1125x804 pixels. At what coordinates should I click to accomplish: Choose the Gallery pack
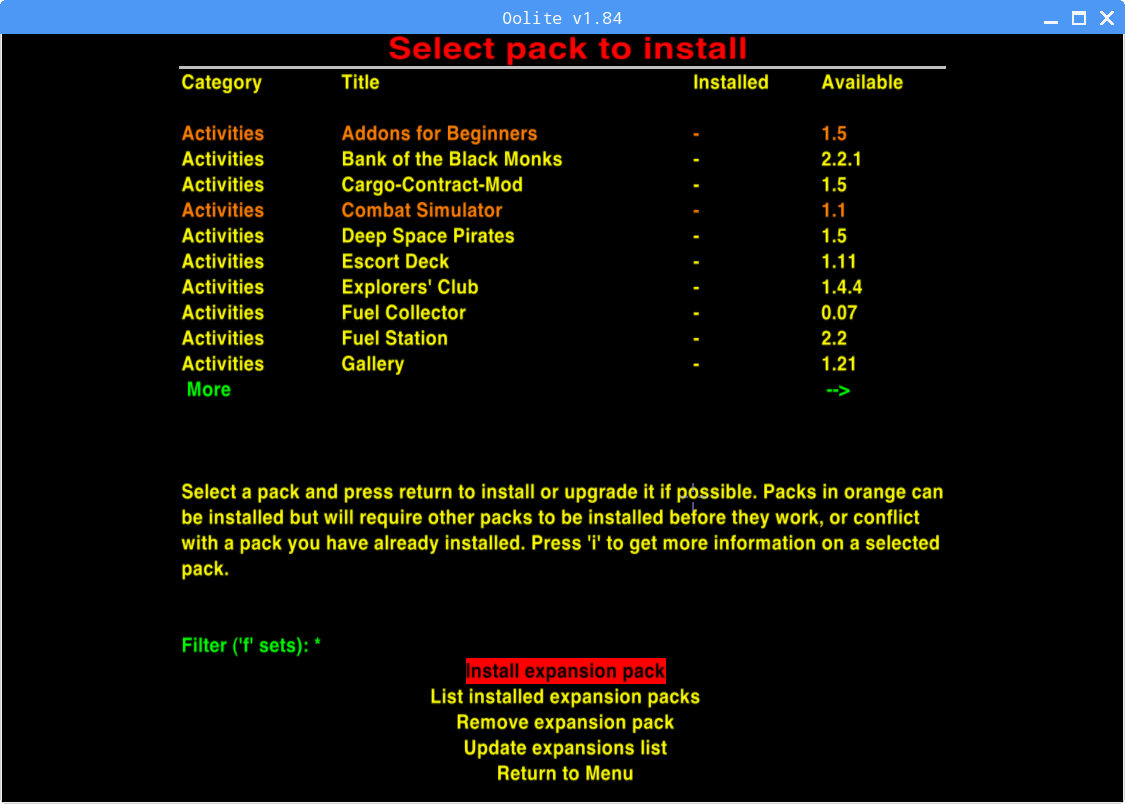(372, 364)
